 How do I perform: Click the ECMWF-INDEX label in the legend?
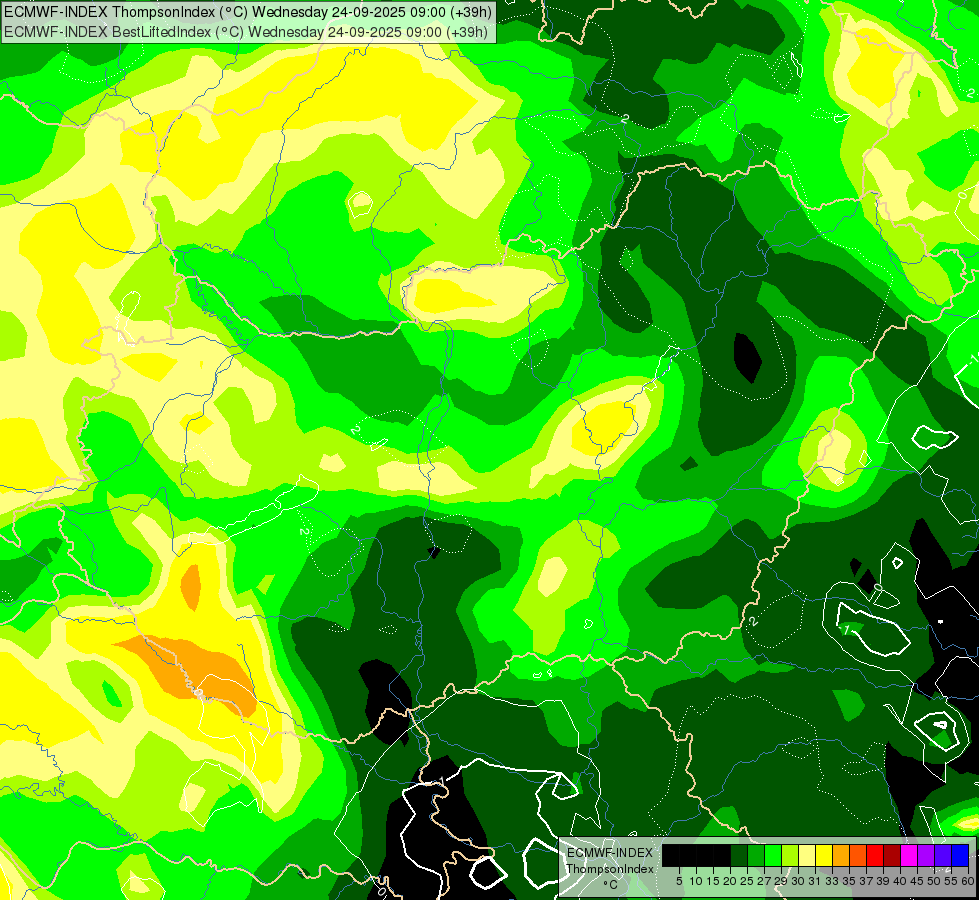[x=610, y=853]
